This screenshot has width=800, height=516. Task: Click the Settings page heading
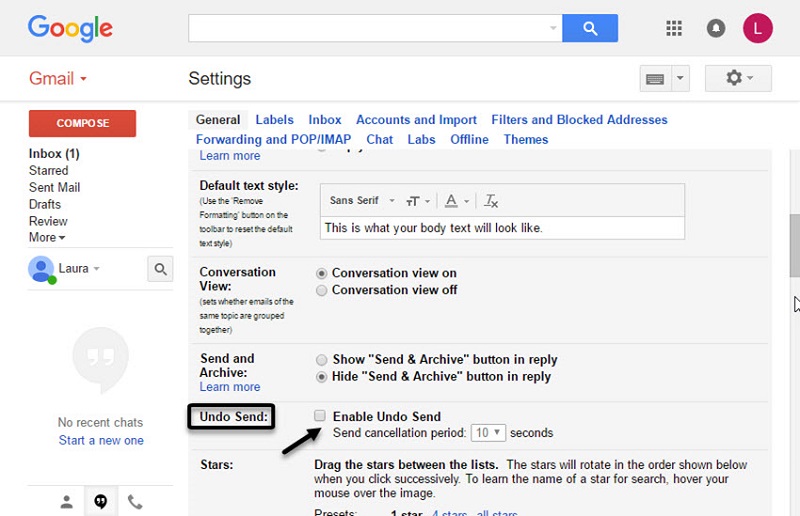pyautogui.click(x=219, y=79)
